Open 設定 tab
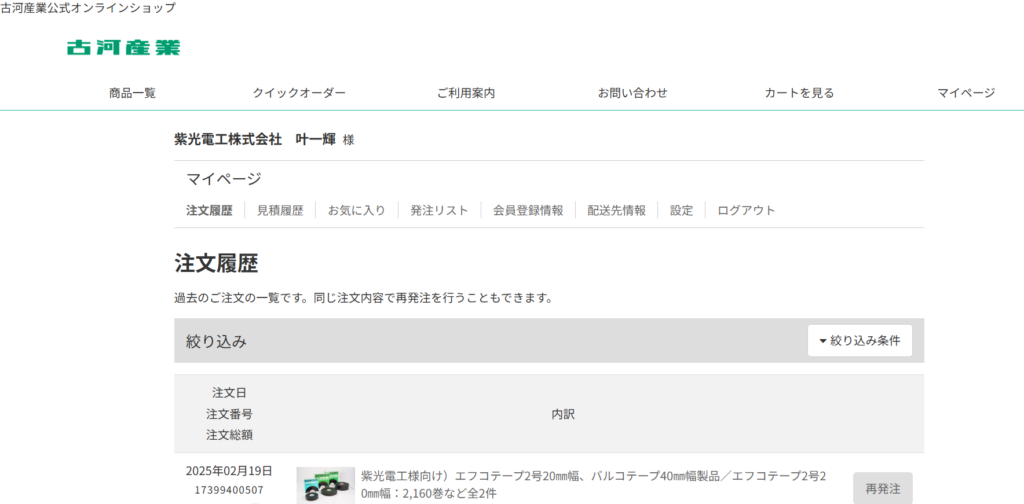1024x504 pixels. click(681, 210)
